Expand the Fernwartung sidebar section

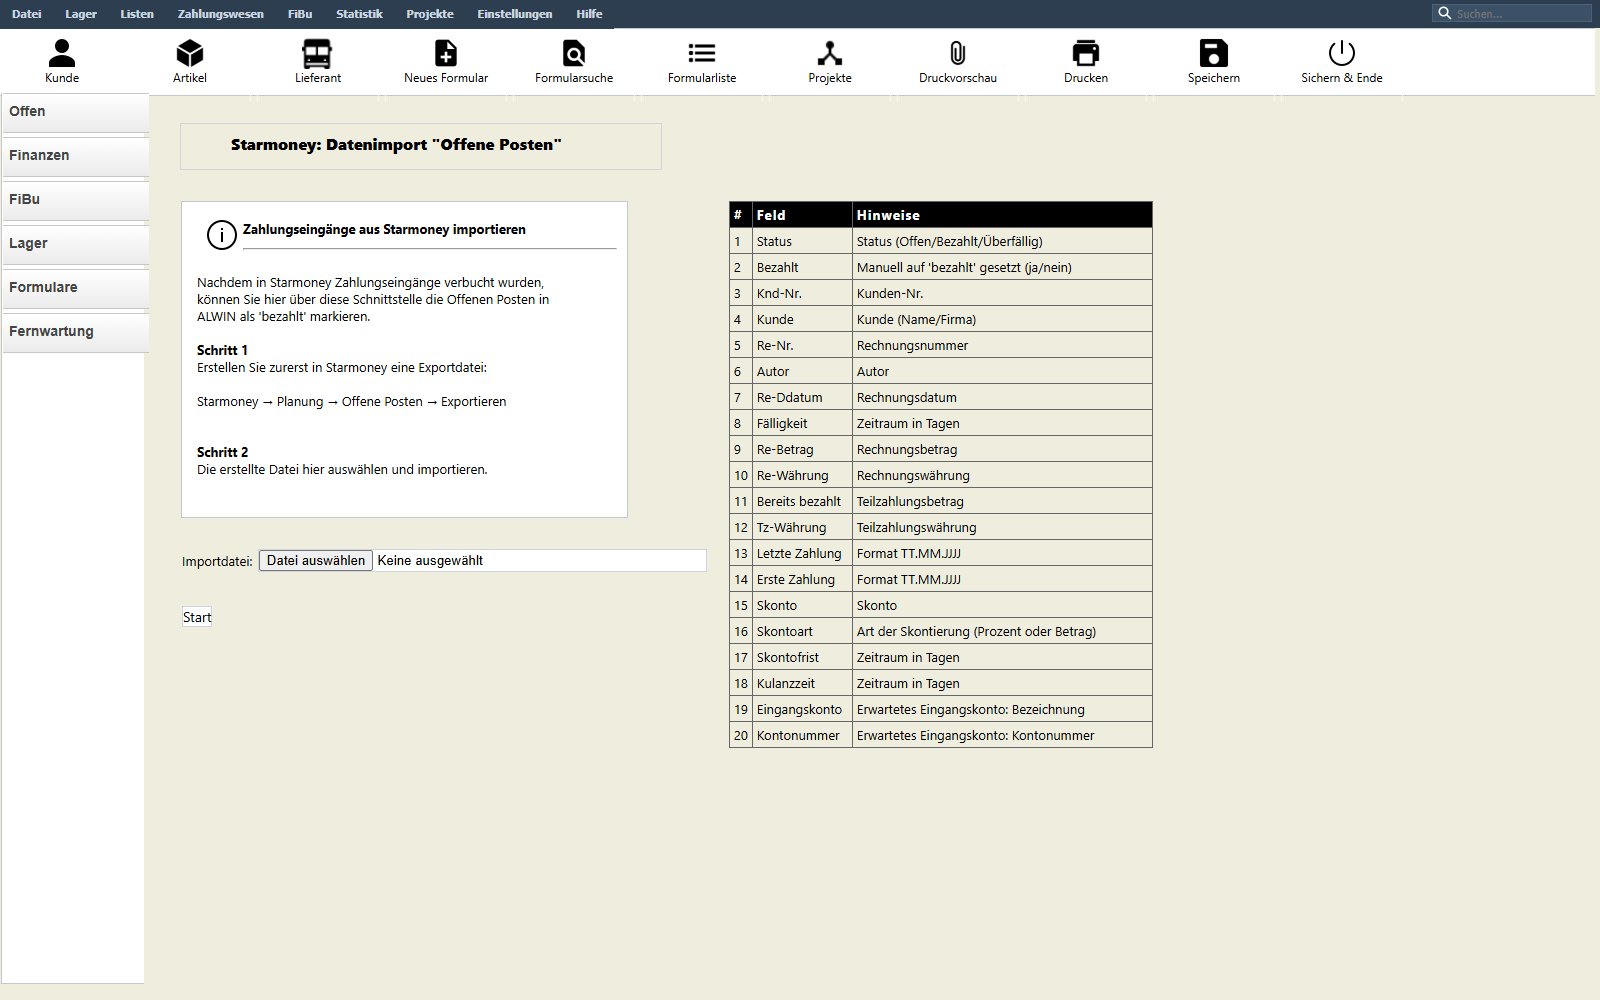coord(75,332)
